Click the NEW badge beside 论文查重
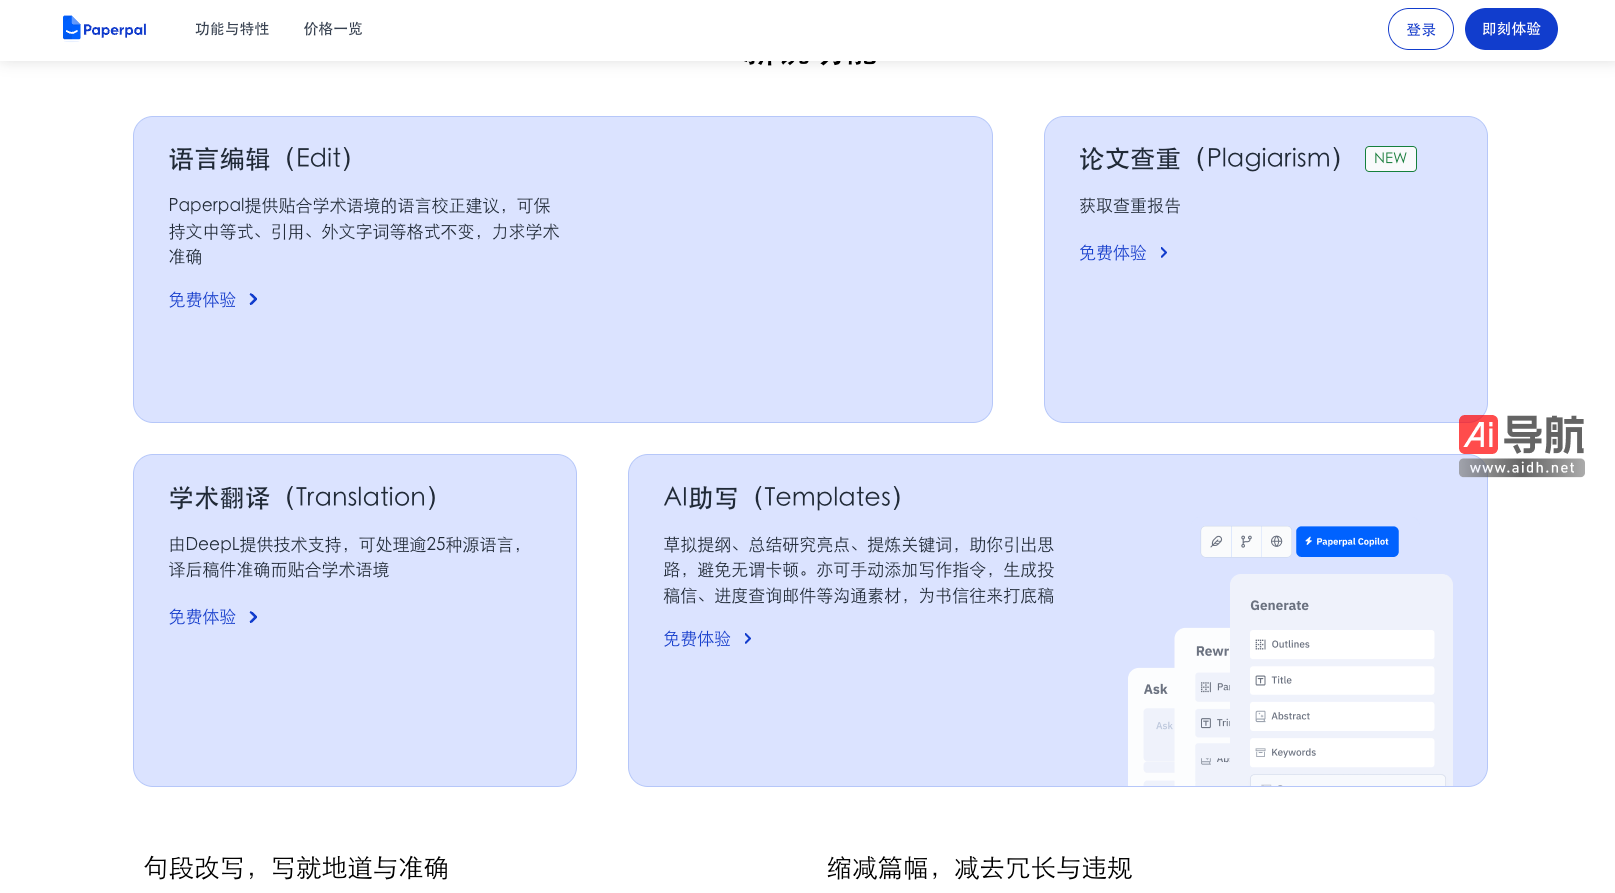 click(x=1390, y=158)
